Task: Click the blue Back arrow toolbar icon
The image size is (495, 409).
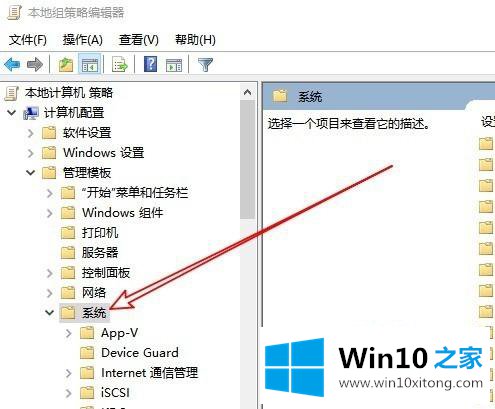Action: point(13,64)
